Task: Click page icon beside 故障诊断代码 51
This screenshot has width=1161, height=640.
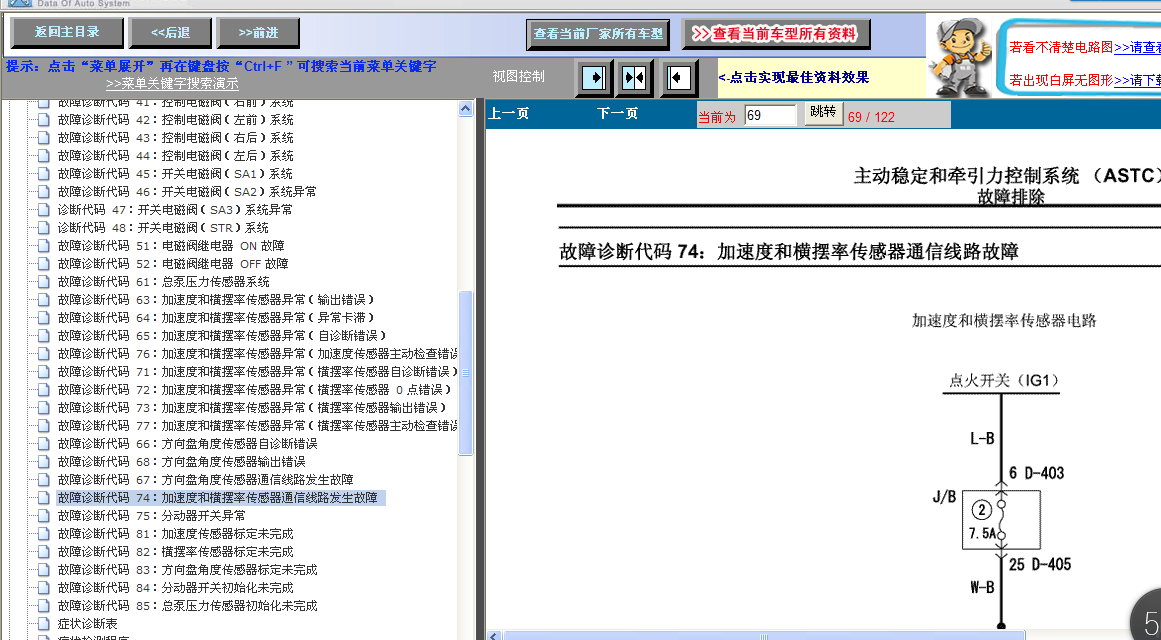Action: coord(44,246)
